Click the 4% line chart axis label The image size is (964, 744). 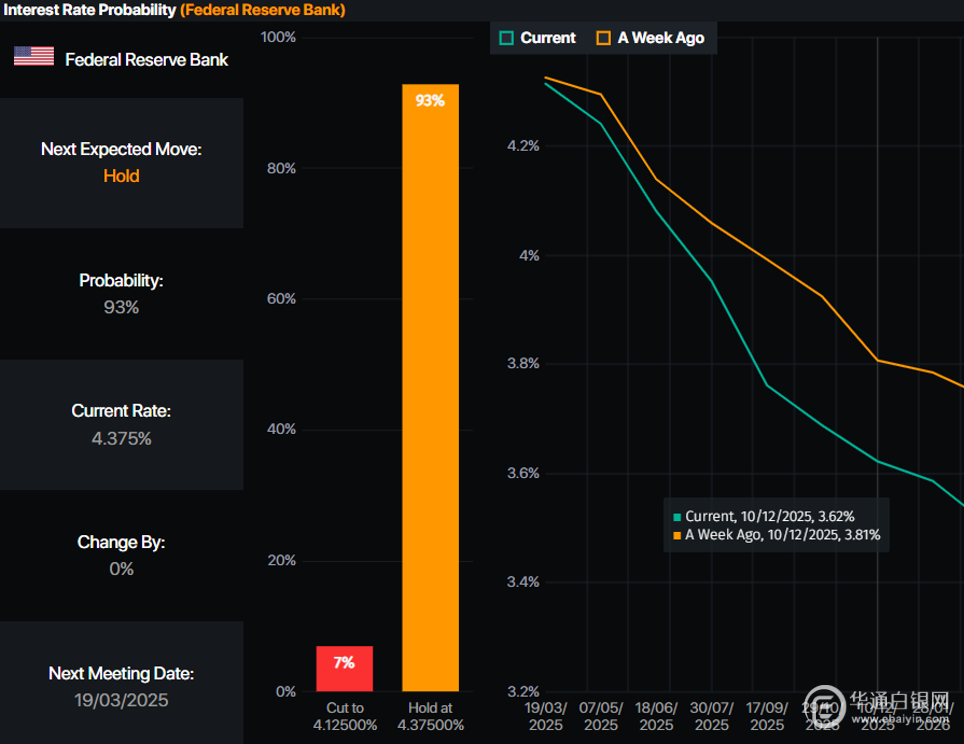tap(529, 256)
